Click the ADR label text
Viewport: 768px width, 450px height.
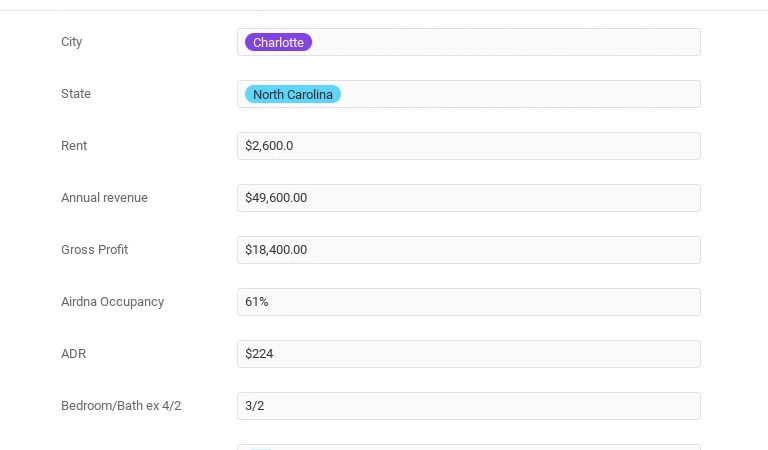click(74, 354)
